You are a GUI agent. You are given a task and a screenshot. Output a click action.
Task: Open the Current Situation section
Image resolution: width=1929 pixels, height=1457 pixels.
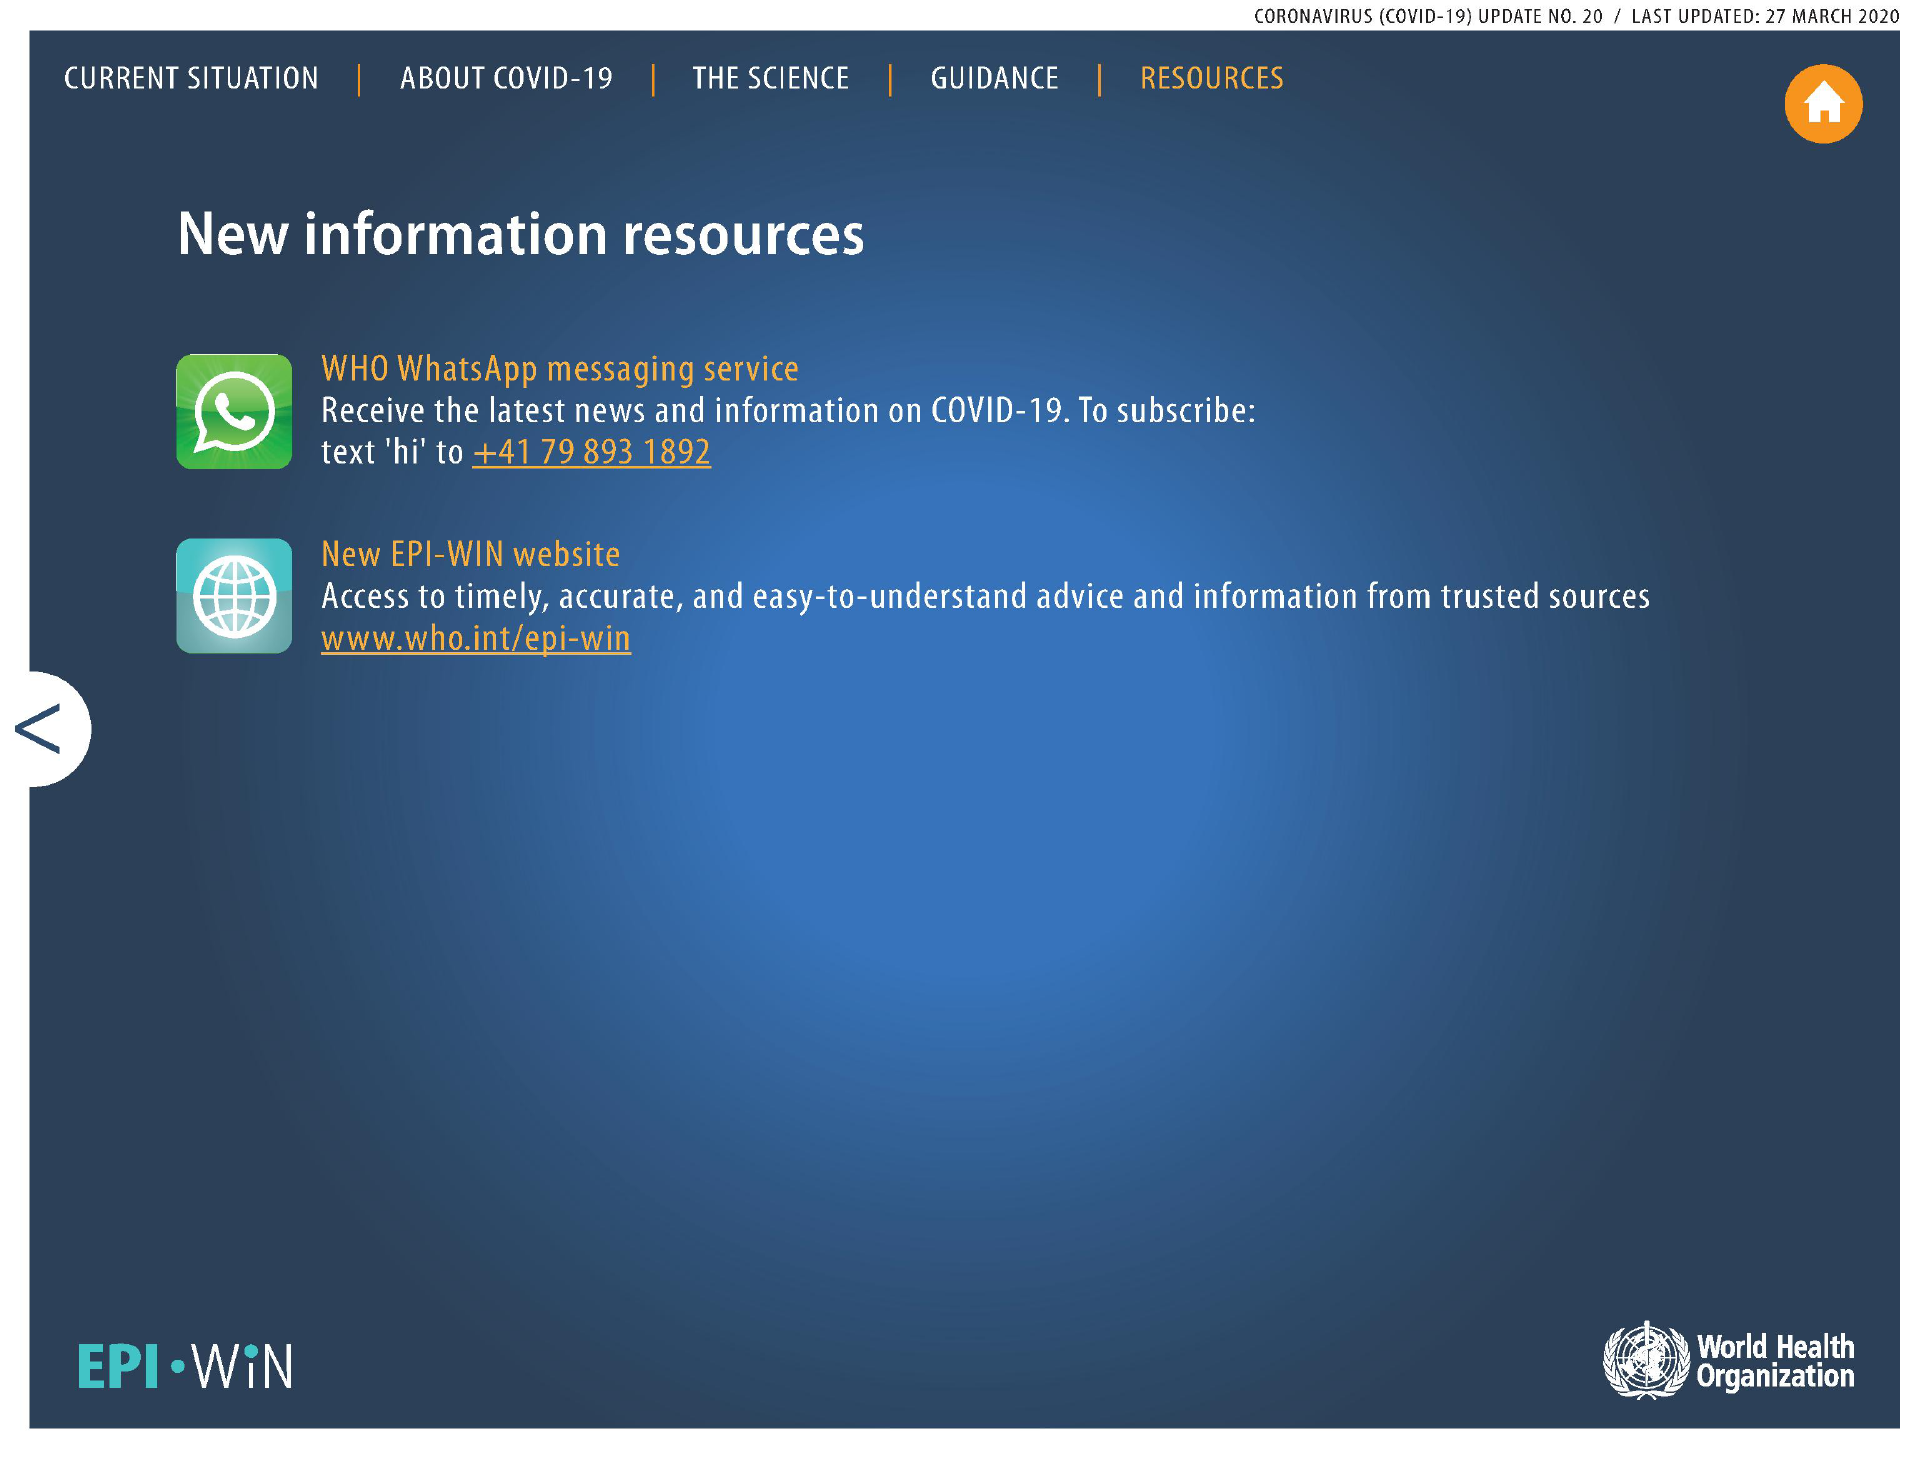(191, 78)
